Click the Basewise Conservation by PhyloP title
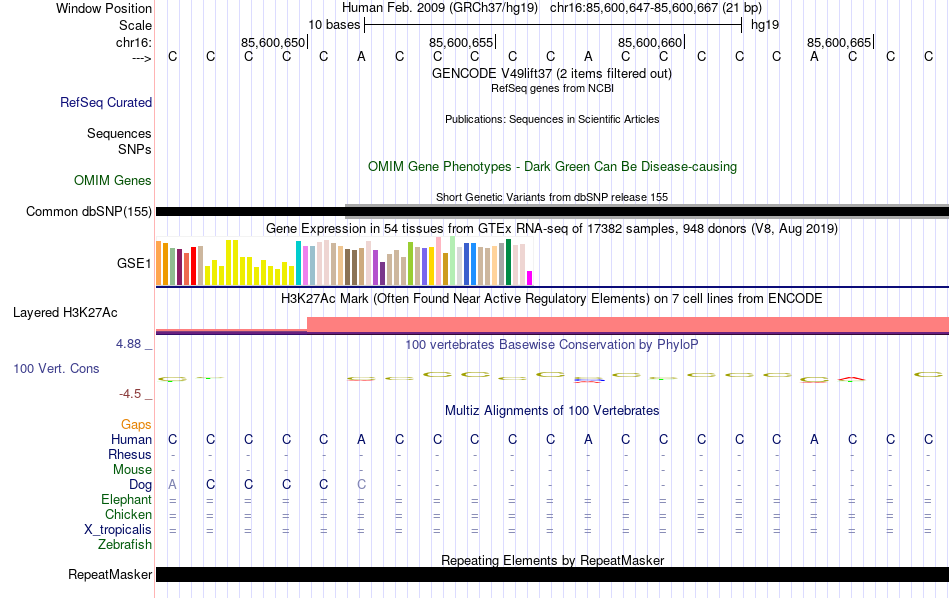950x598 pixels. 552,345
